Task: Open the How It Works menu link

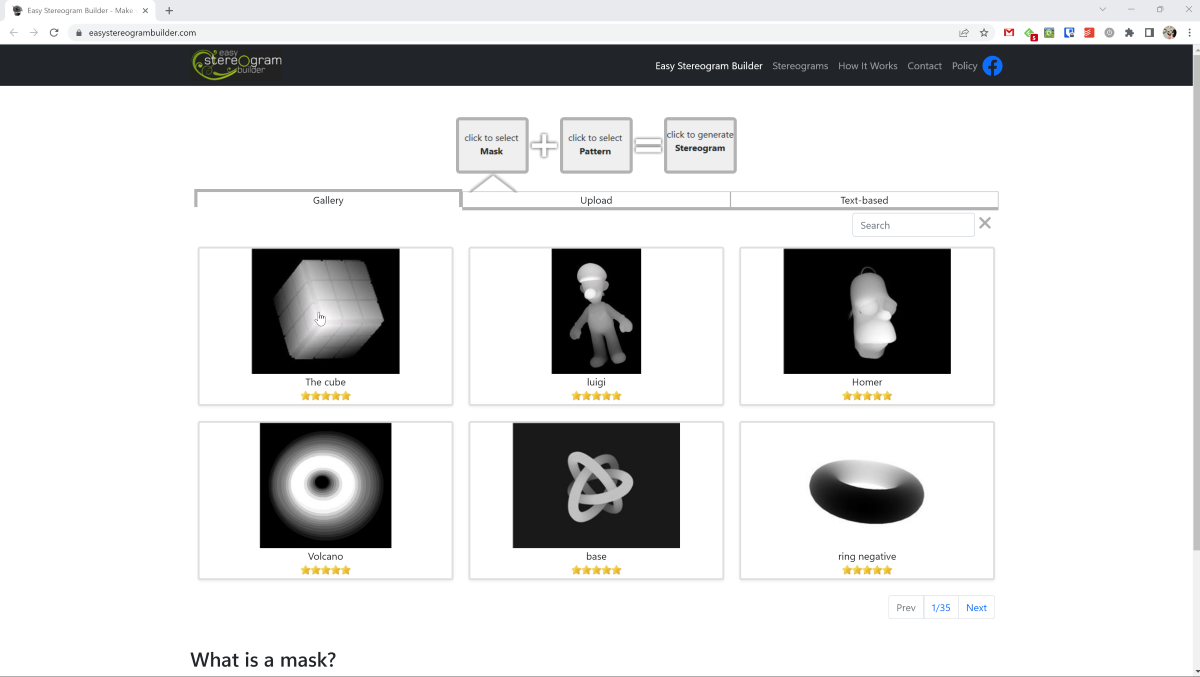Action: point(867,66)
